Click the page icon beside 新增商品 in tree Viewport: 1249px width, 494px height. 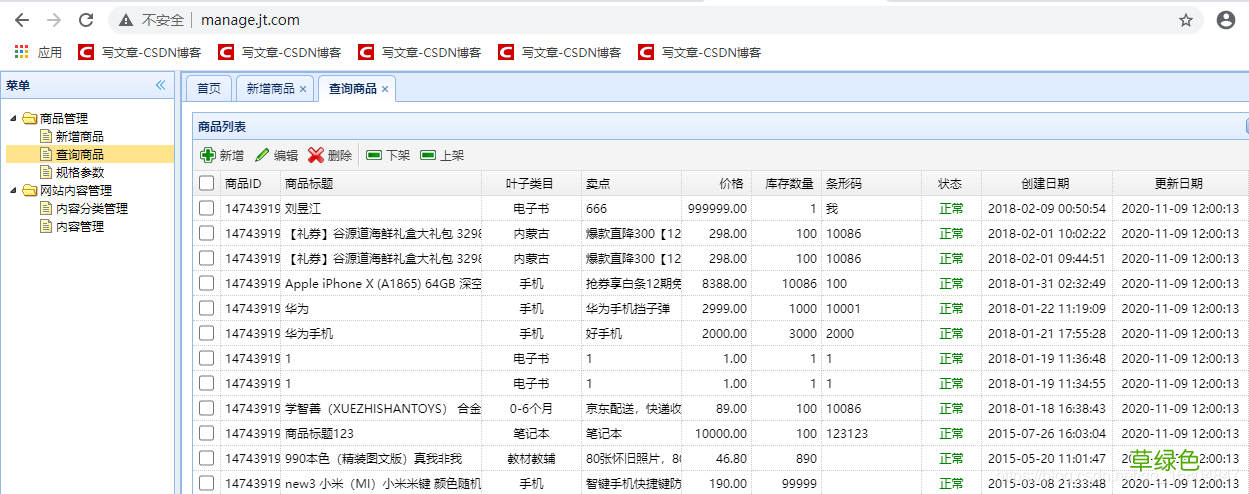pos(46,137)
